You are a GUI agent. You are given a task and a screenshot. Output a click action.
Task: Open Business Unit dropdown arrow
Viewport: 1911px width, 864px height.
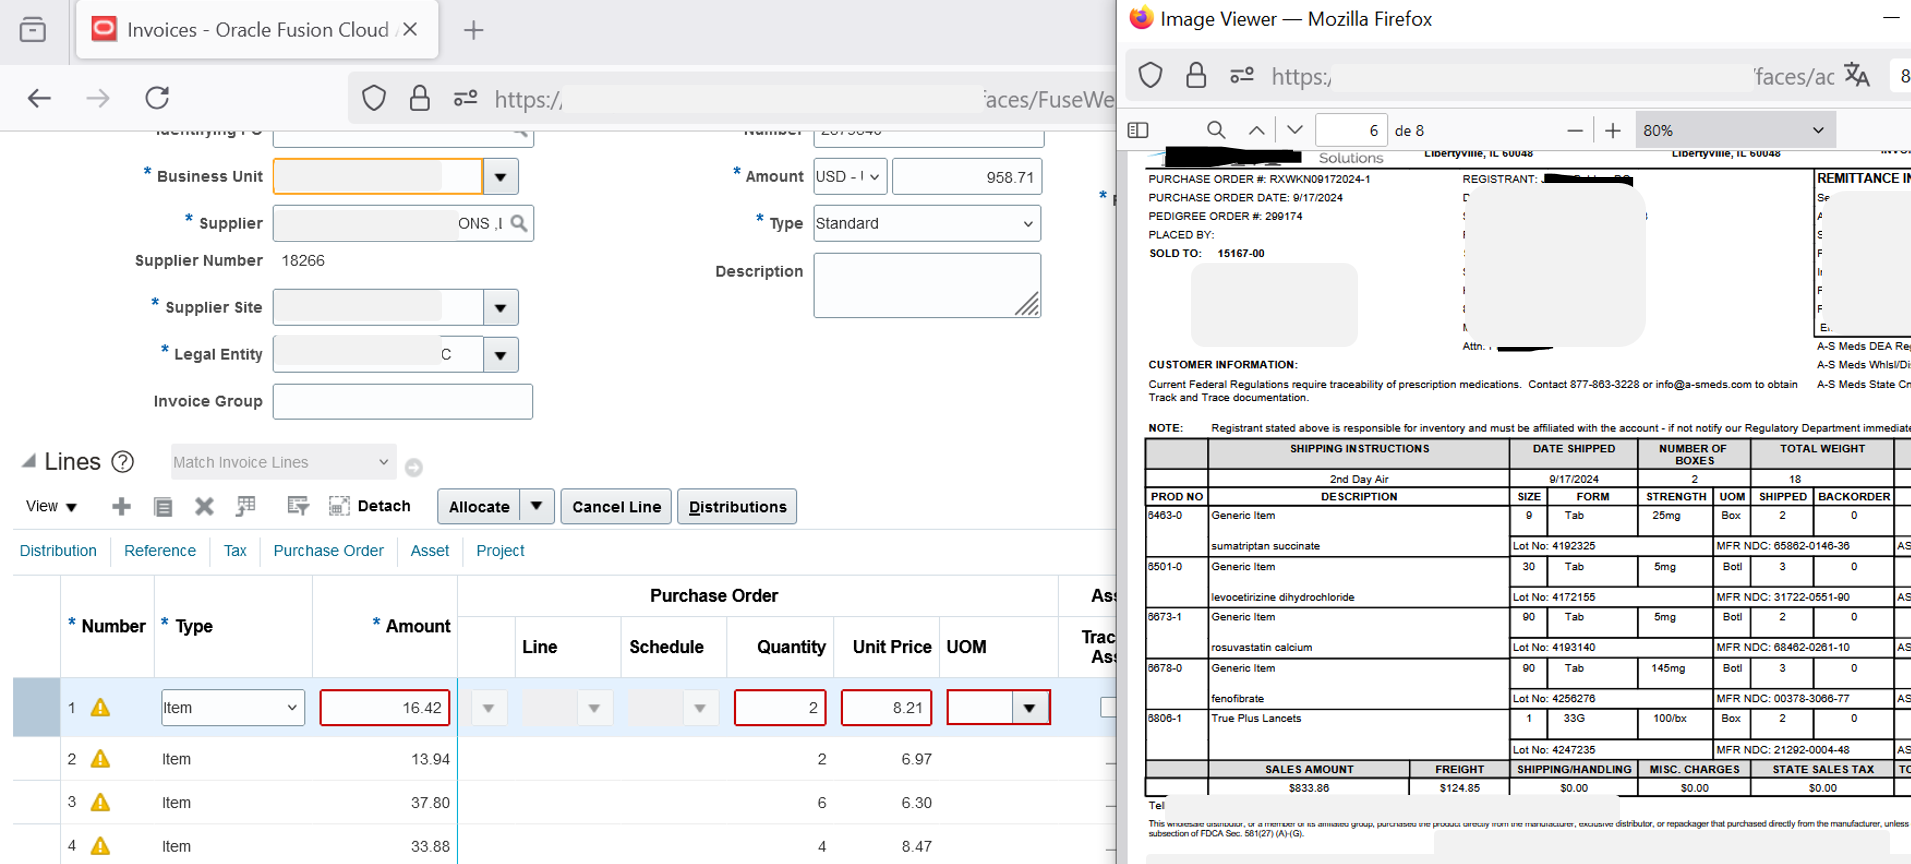tap(500, 177)
